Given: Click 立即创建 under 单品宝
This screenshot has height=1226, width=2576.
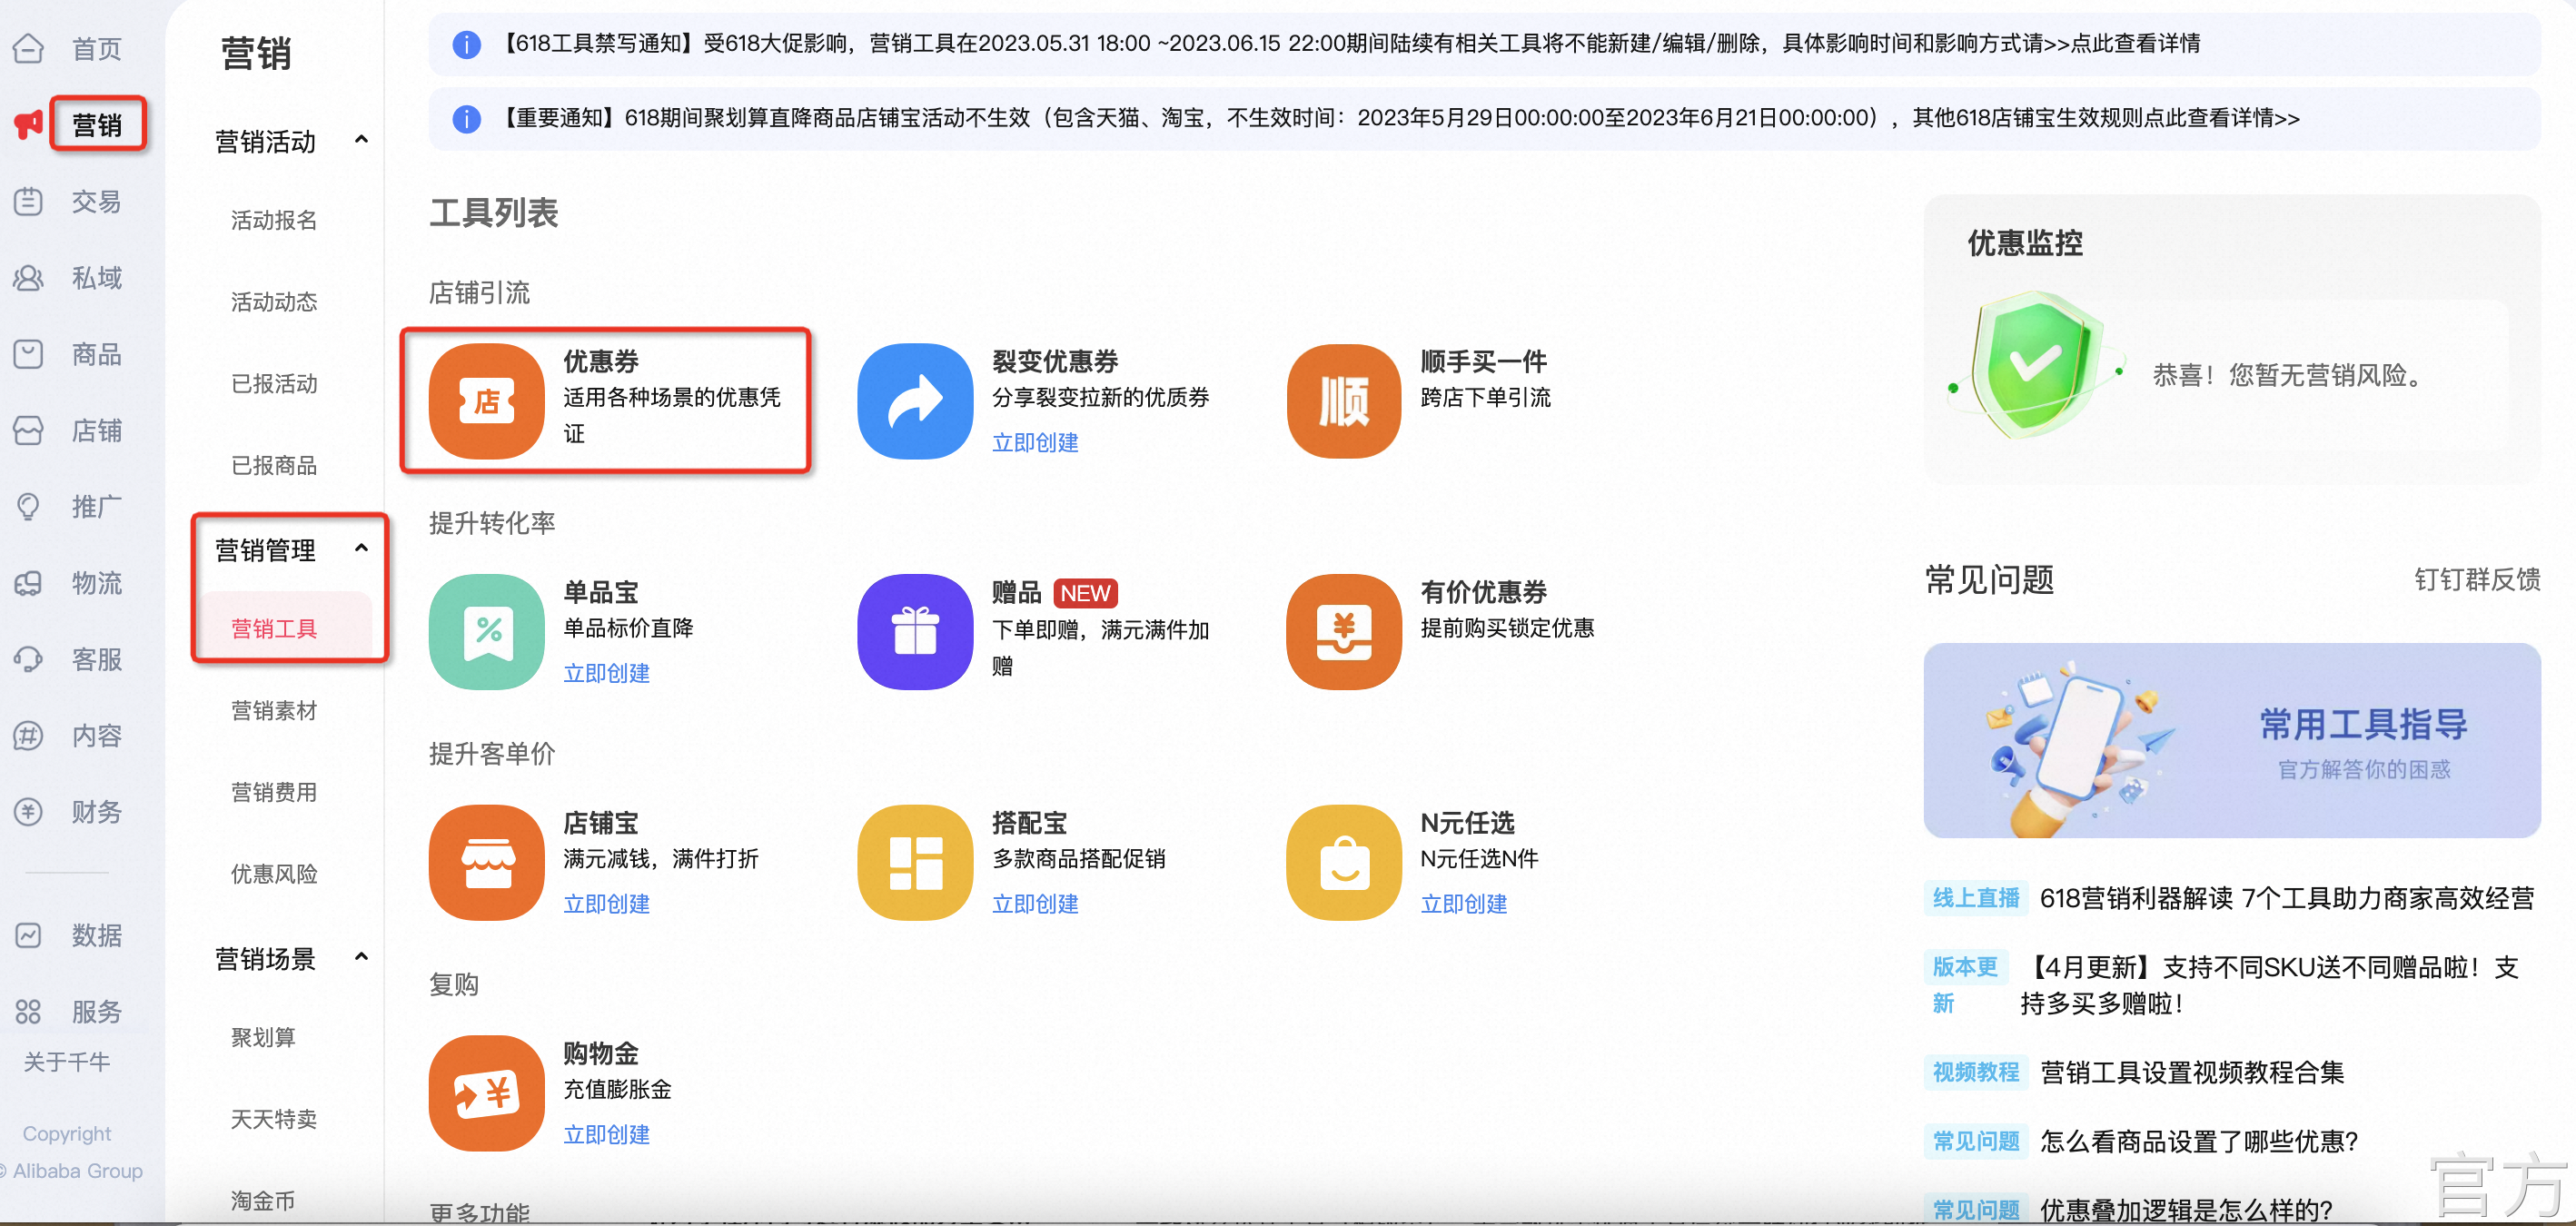Looking at the screenshot, I should [x=606, y=674].
